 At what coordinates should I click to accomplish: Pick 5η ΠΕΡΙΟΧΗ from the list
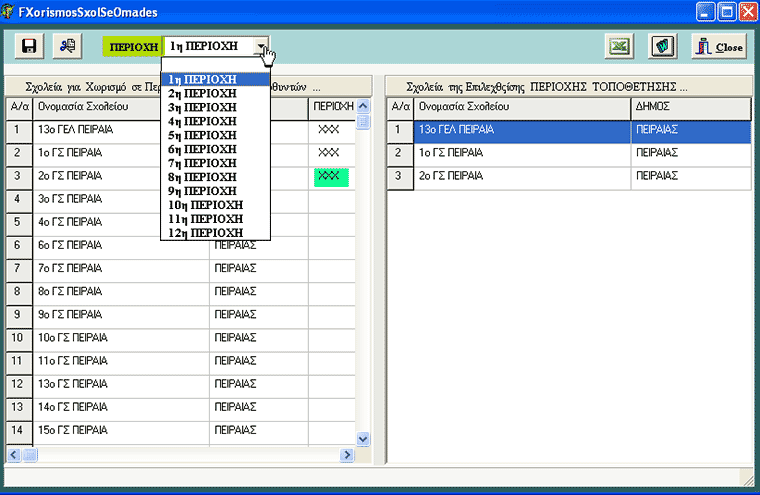[202, 135]
